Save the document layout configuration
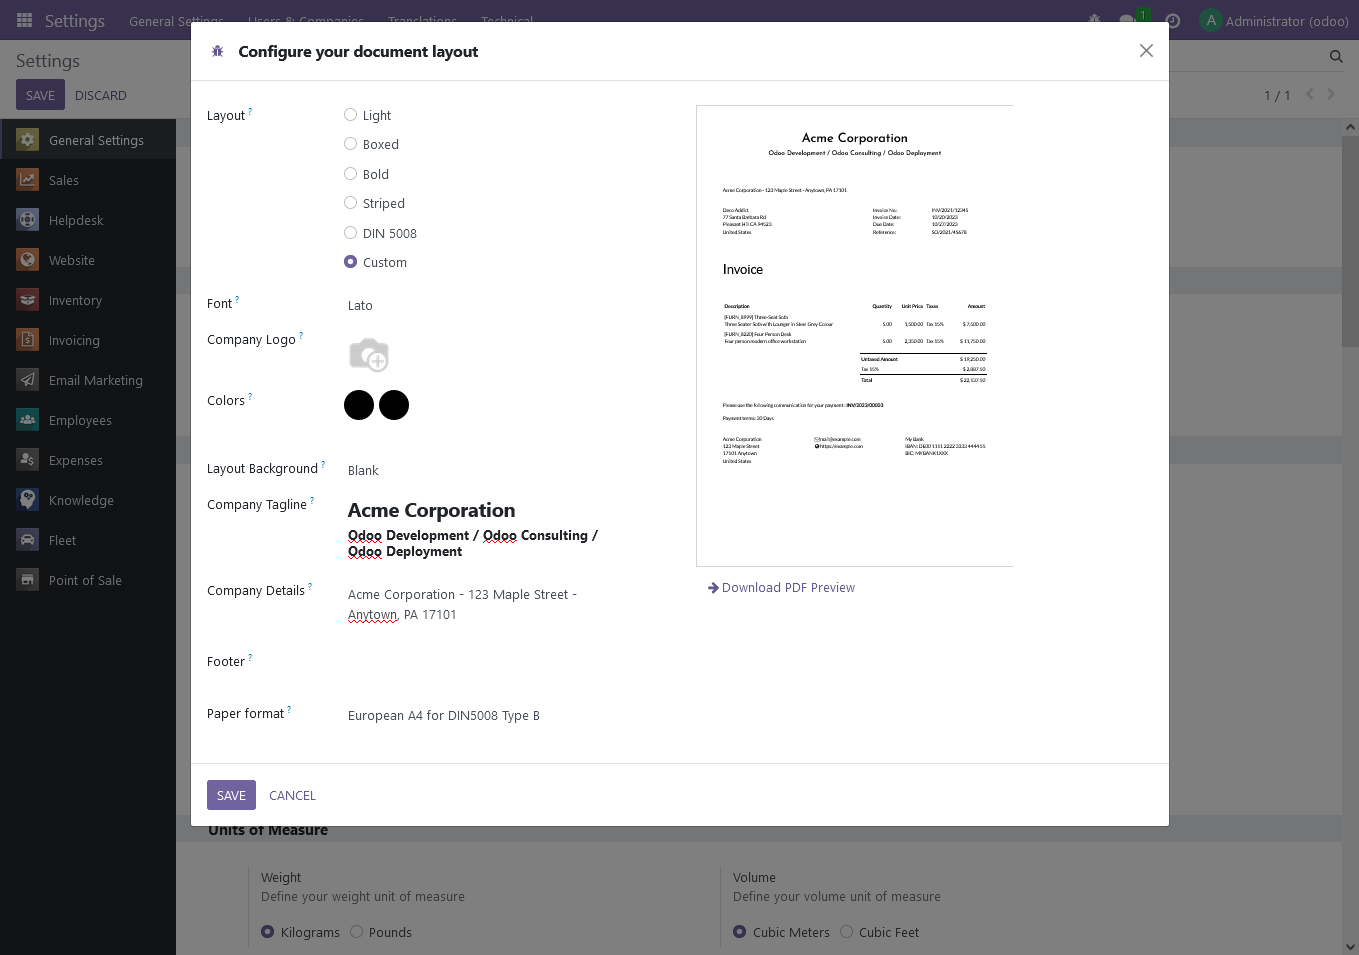 tap(231, 795)
